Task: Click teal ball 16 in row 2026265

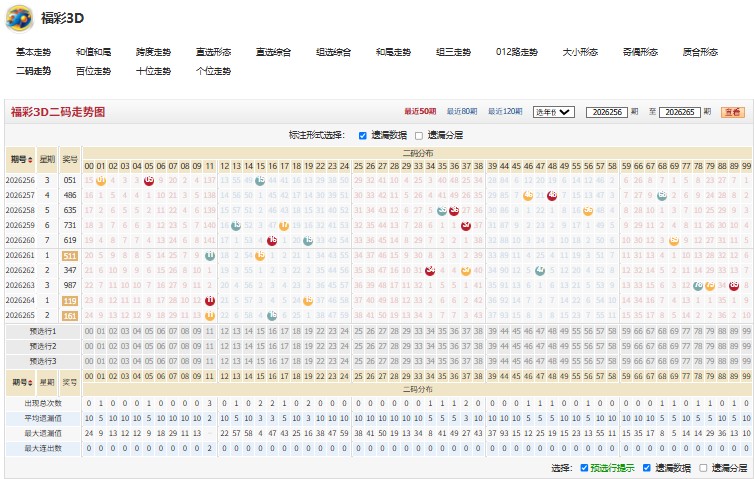Action: (272, 315)
